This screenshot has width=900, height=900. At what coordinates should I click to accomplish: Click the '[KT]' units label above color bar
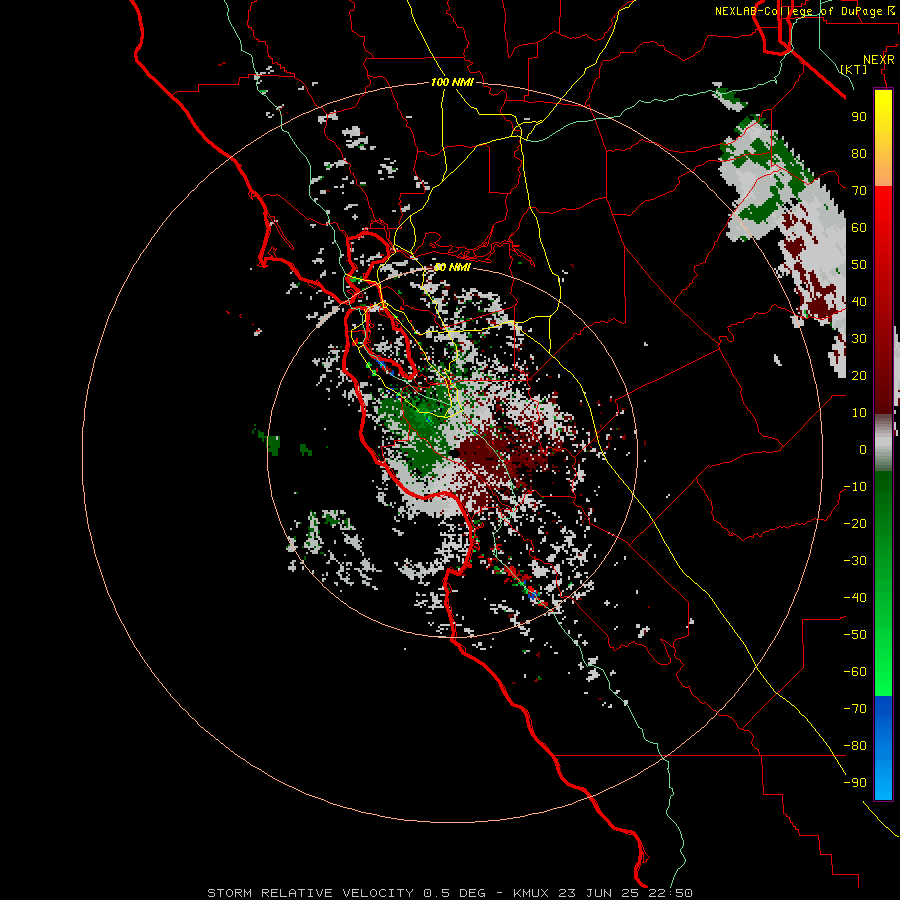tap(854, 69)
